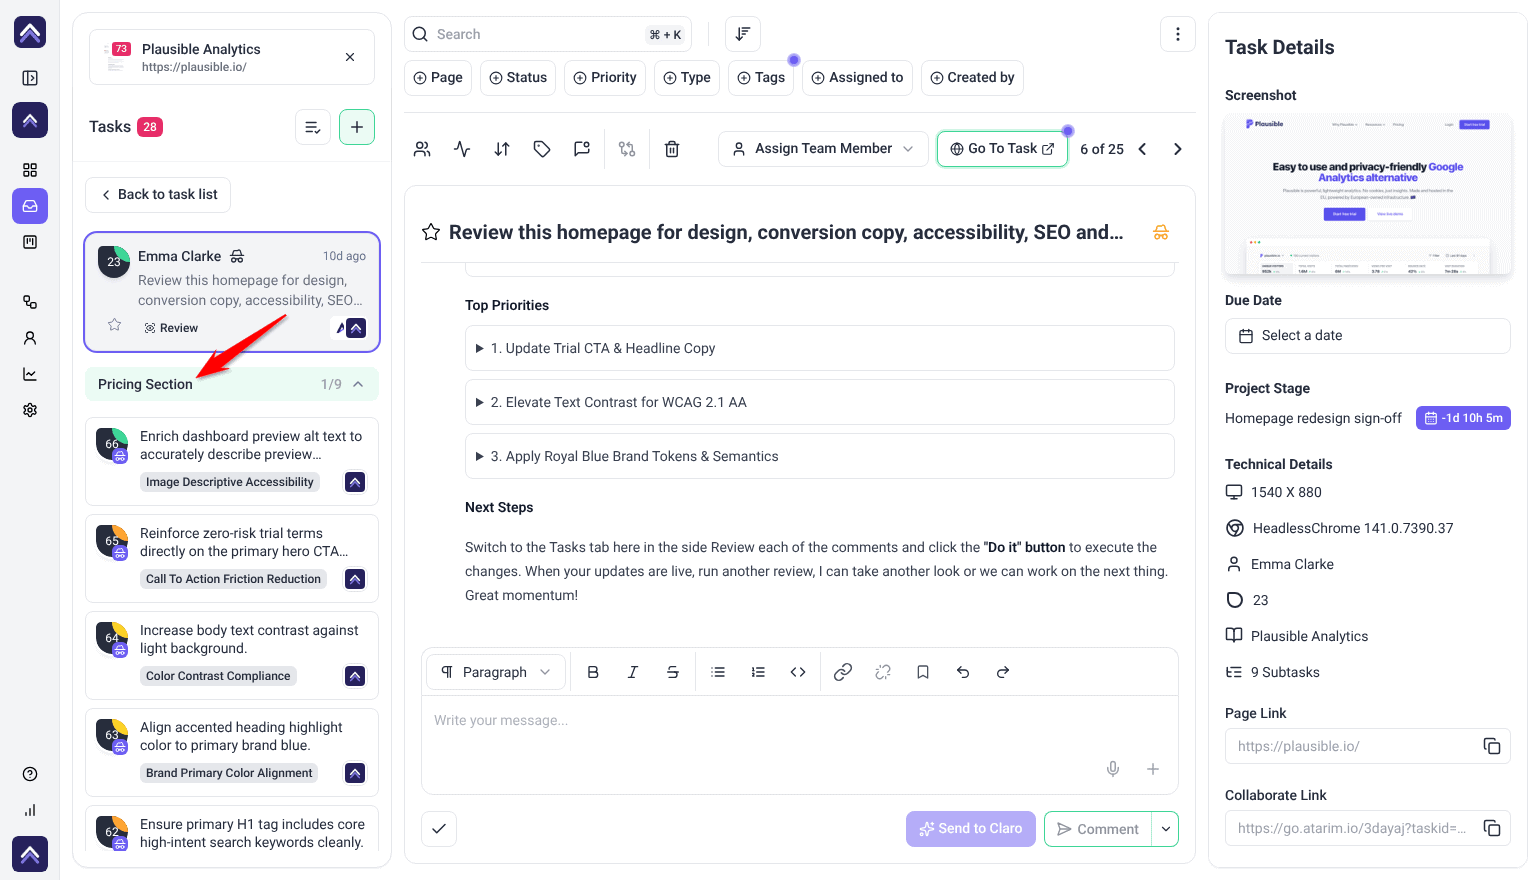The height and width of the screenshot is (880, 1540).
Task: Click the bold formatting button
Action: point(593,672)
